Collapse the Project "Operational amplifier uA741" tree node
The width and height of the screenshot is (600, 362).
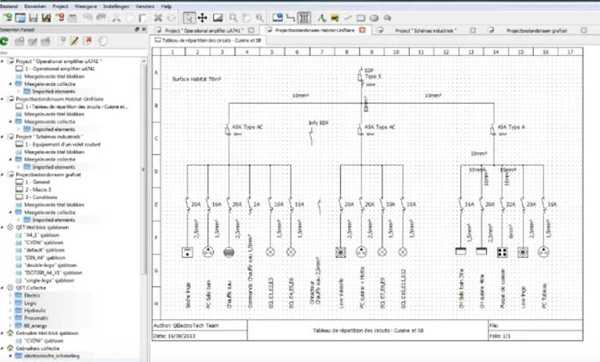3,61
